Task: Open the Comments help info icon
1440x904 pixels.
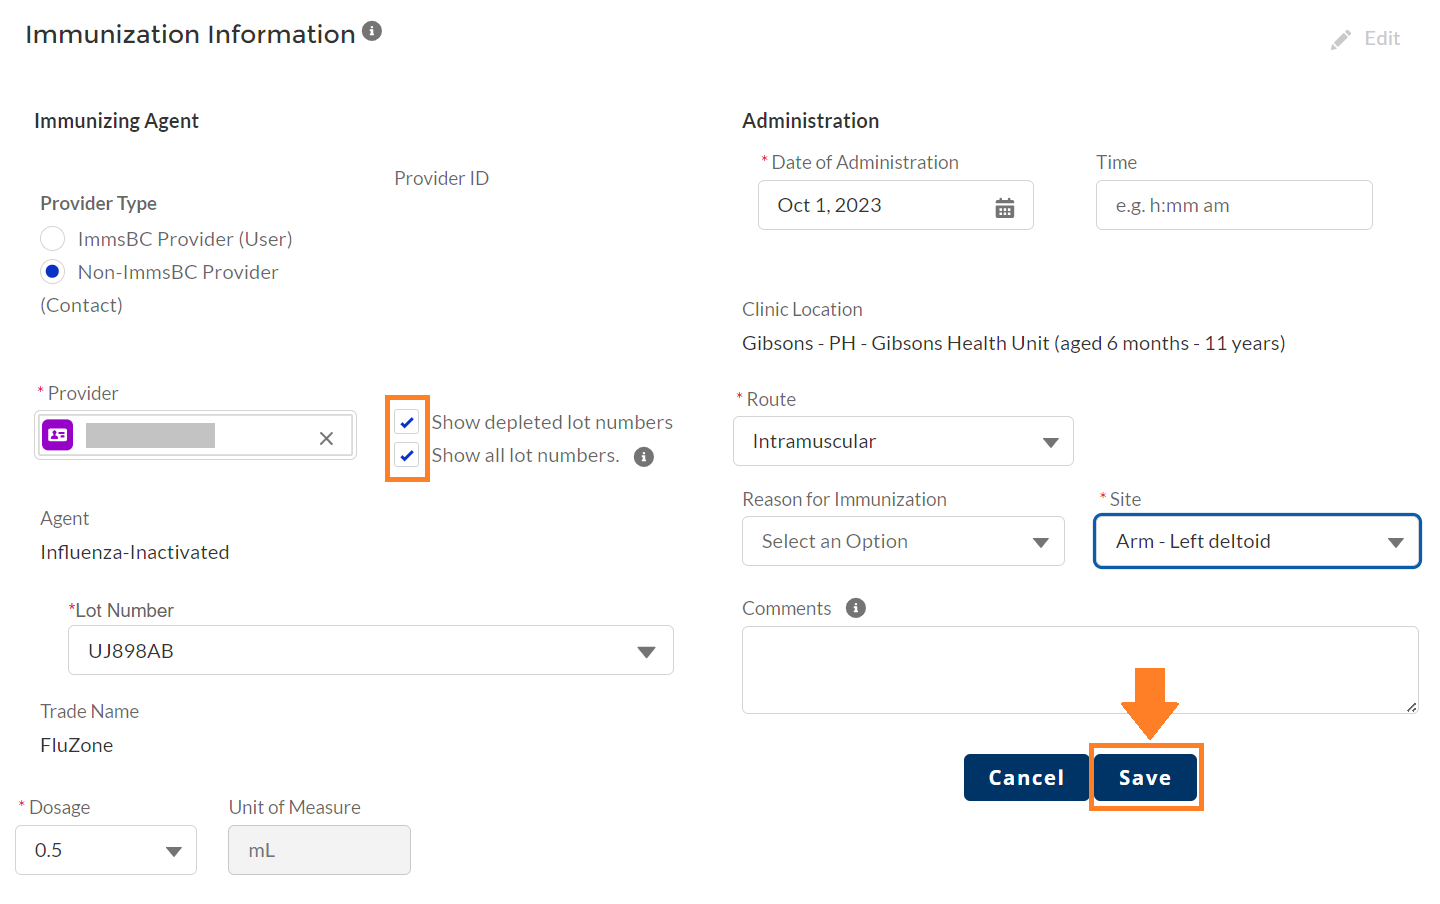Action: pyautogui.click(x=856, y=608)
